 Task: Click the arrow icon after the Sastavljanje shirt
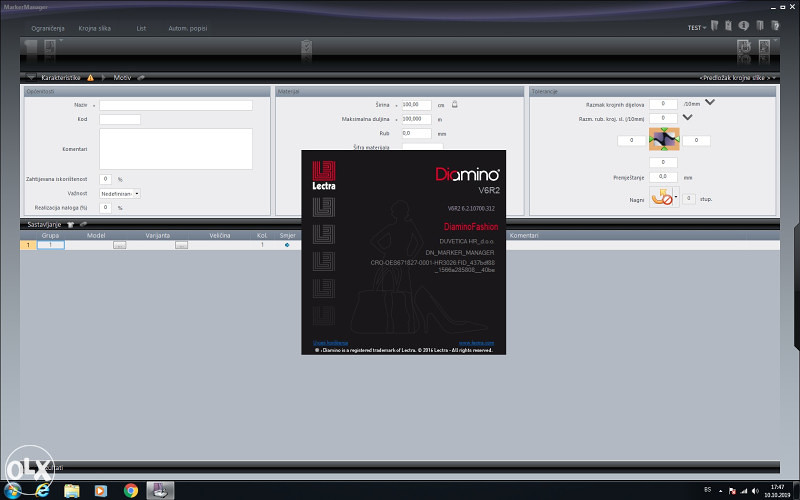[x=83, y=224]
